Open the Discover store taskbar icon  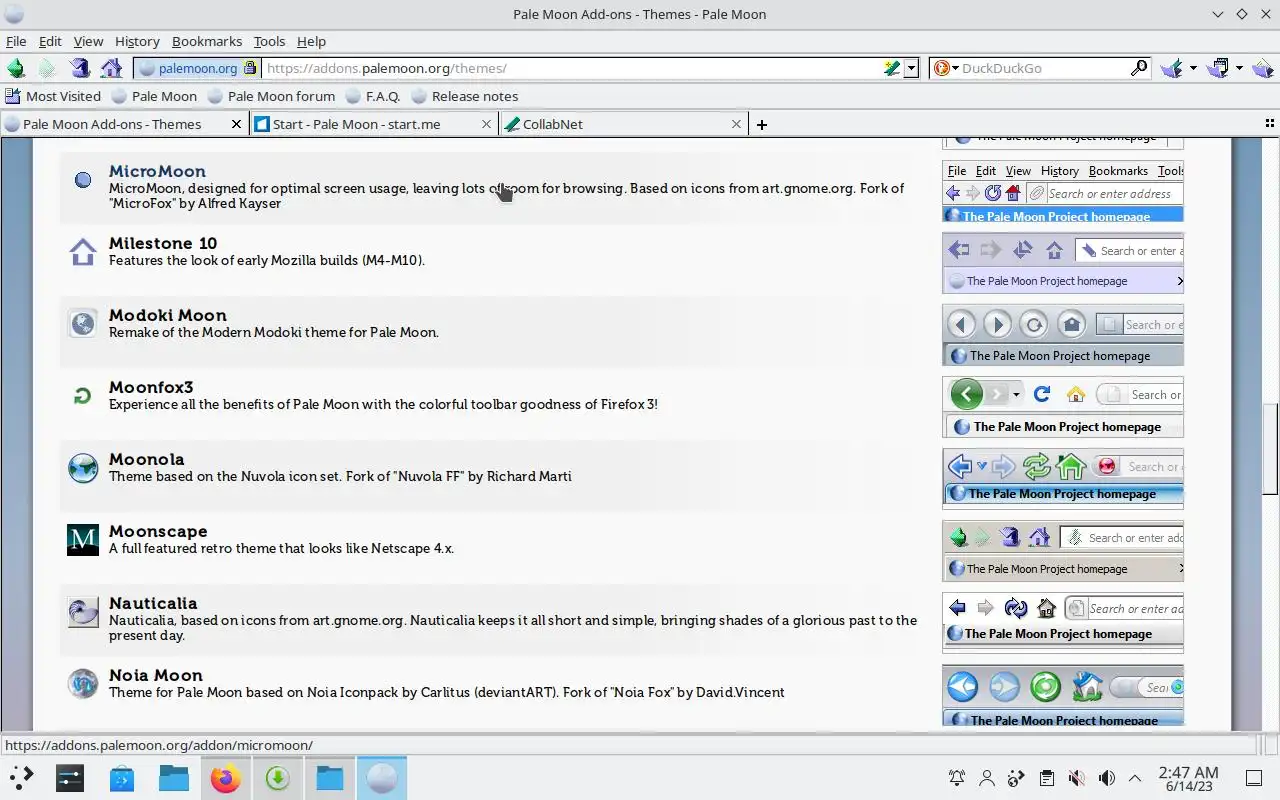(x=122, y=777)
